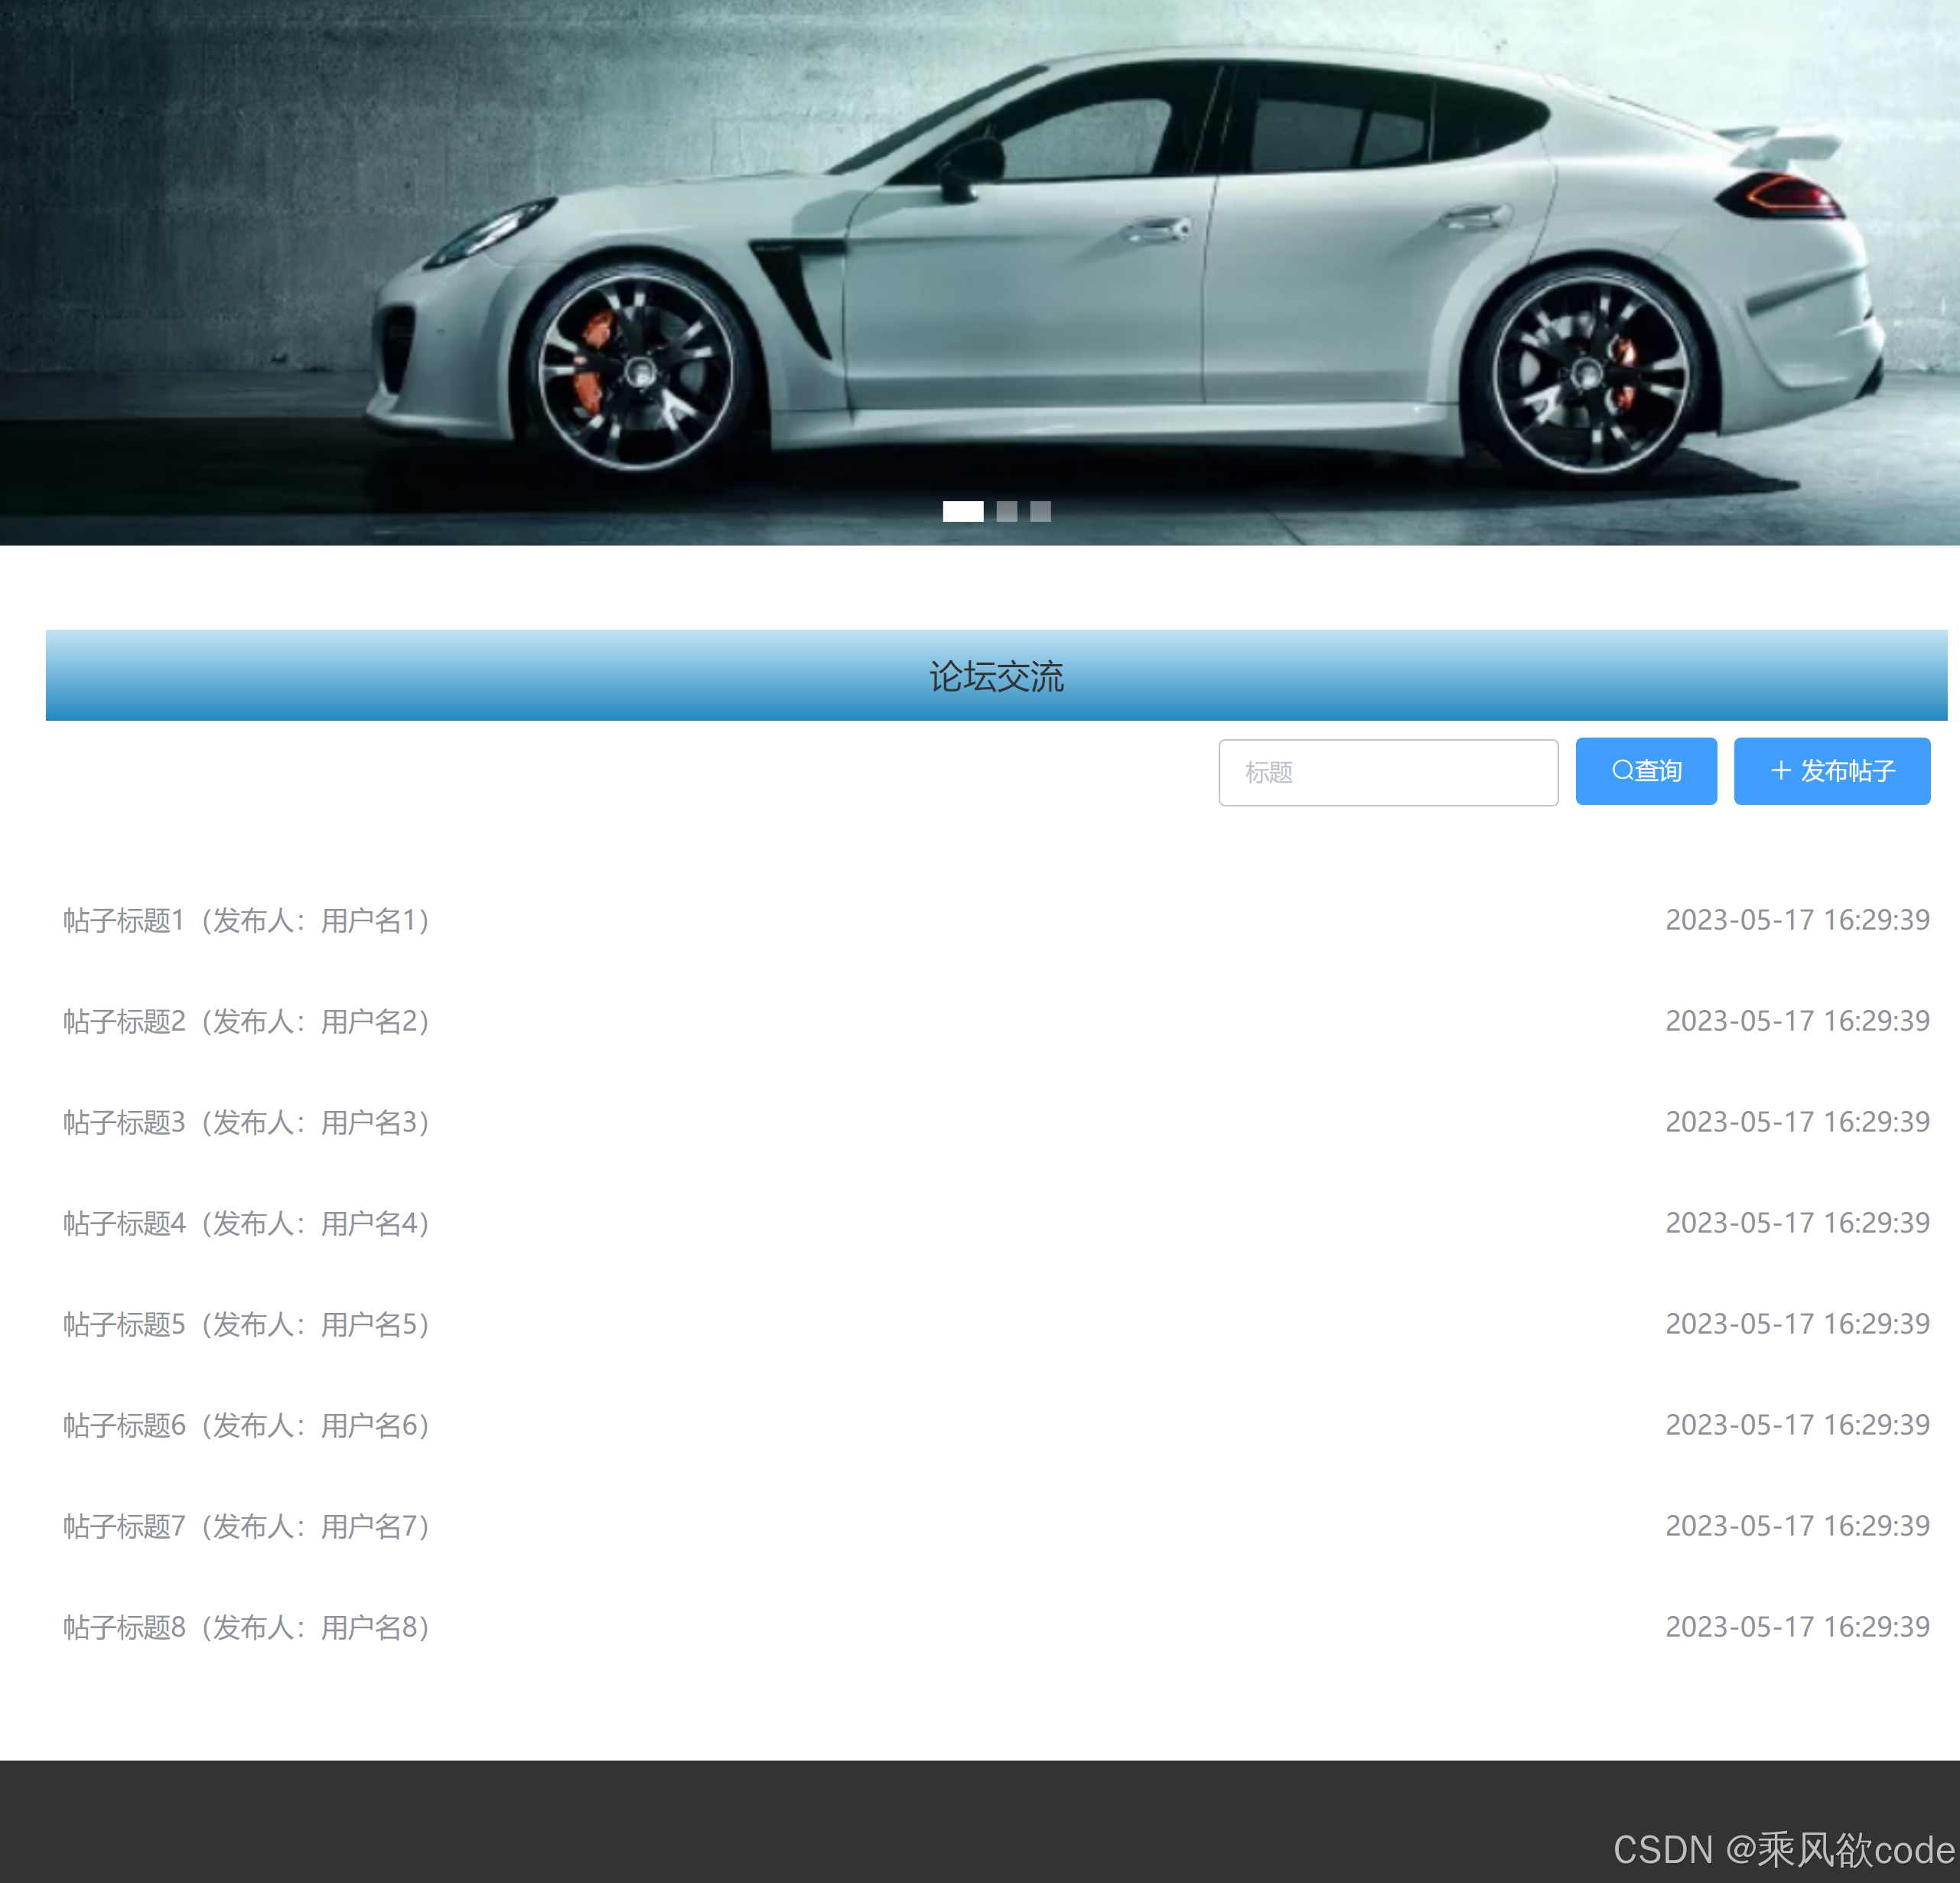Open post 帖子标题1 by 用户名1
This screenshot has width=1960, height=1883.
tap(246, 920)
